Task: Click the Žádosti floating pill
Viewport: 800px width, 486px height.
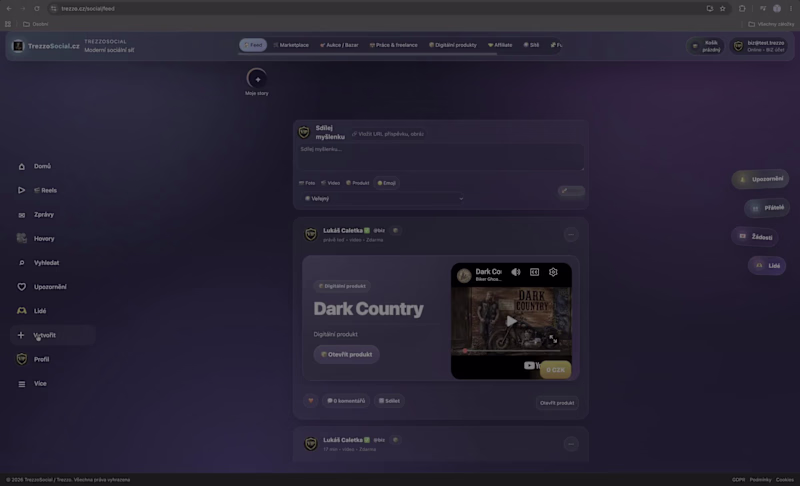Action: click(755, 237)
